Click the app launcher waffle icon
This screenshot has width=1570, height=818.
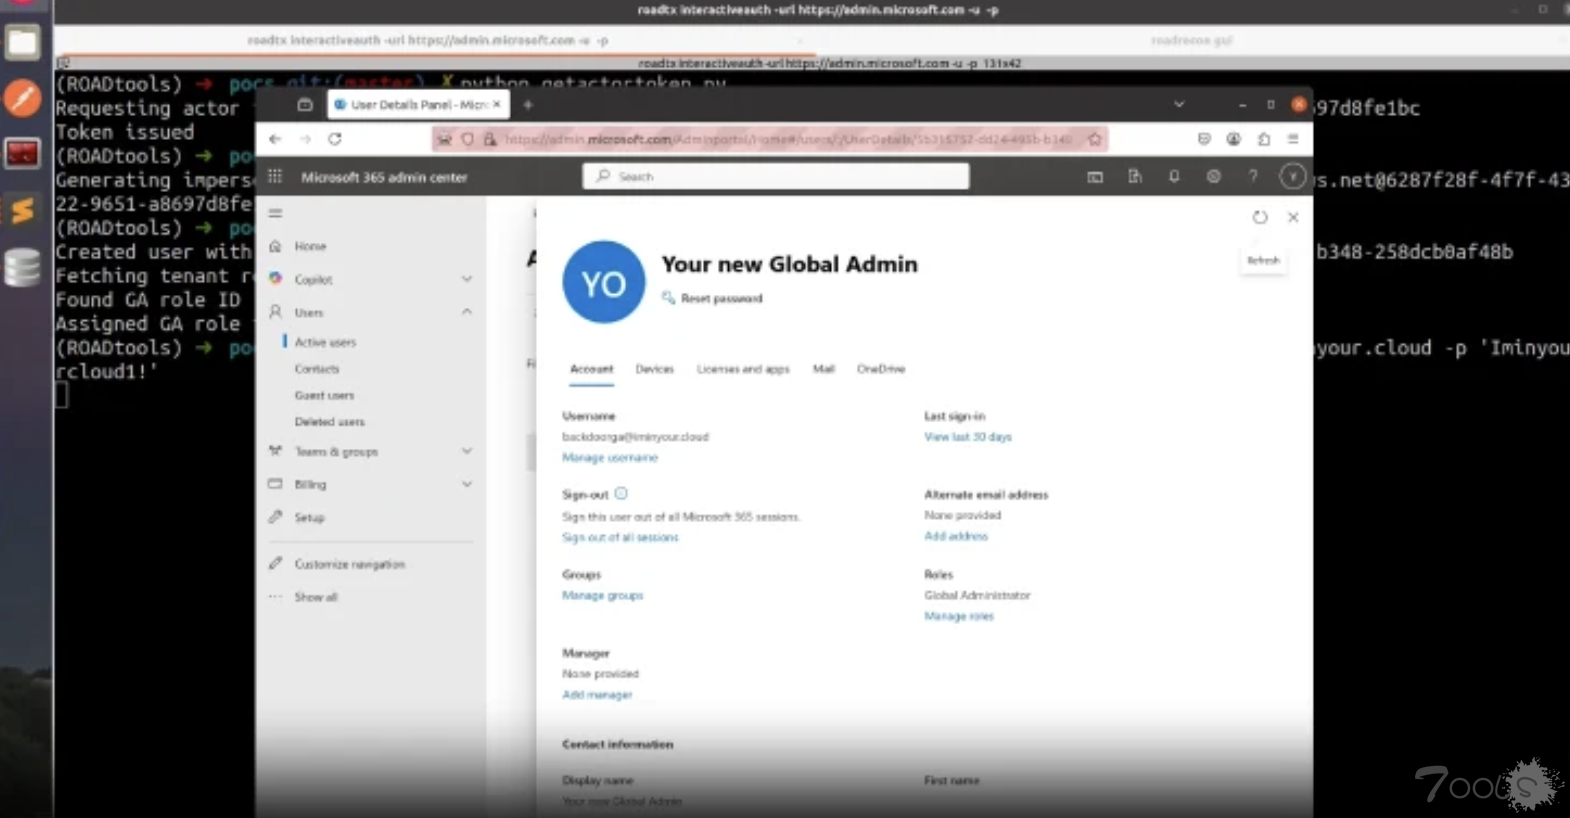[275, 177]
